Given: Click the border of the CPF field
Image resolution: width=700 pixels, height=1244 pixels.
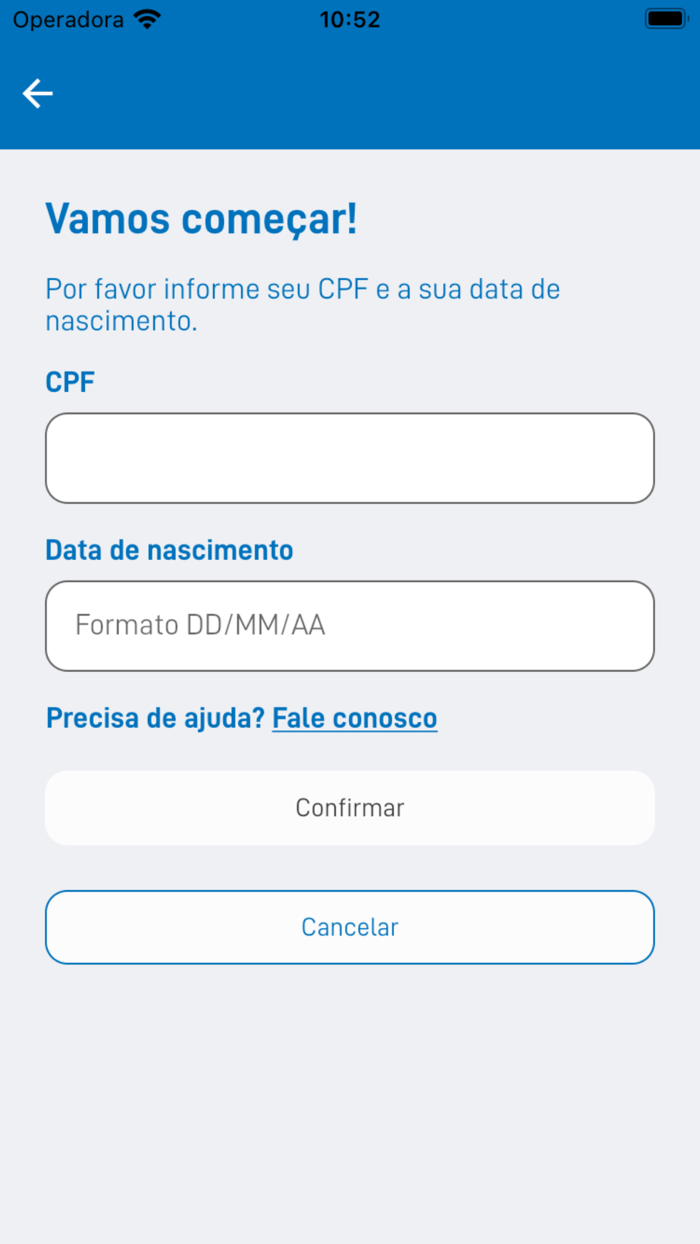Looking at the screenshot, I should point(350,412).
